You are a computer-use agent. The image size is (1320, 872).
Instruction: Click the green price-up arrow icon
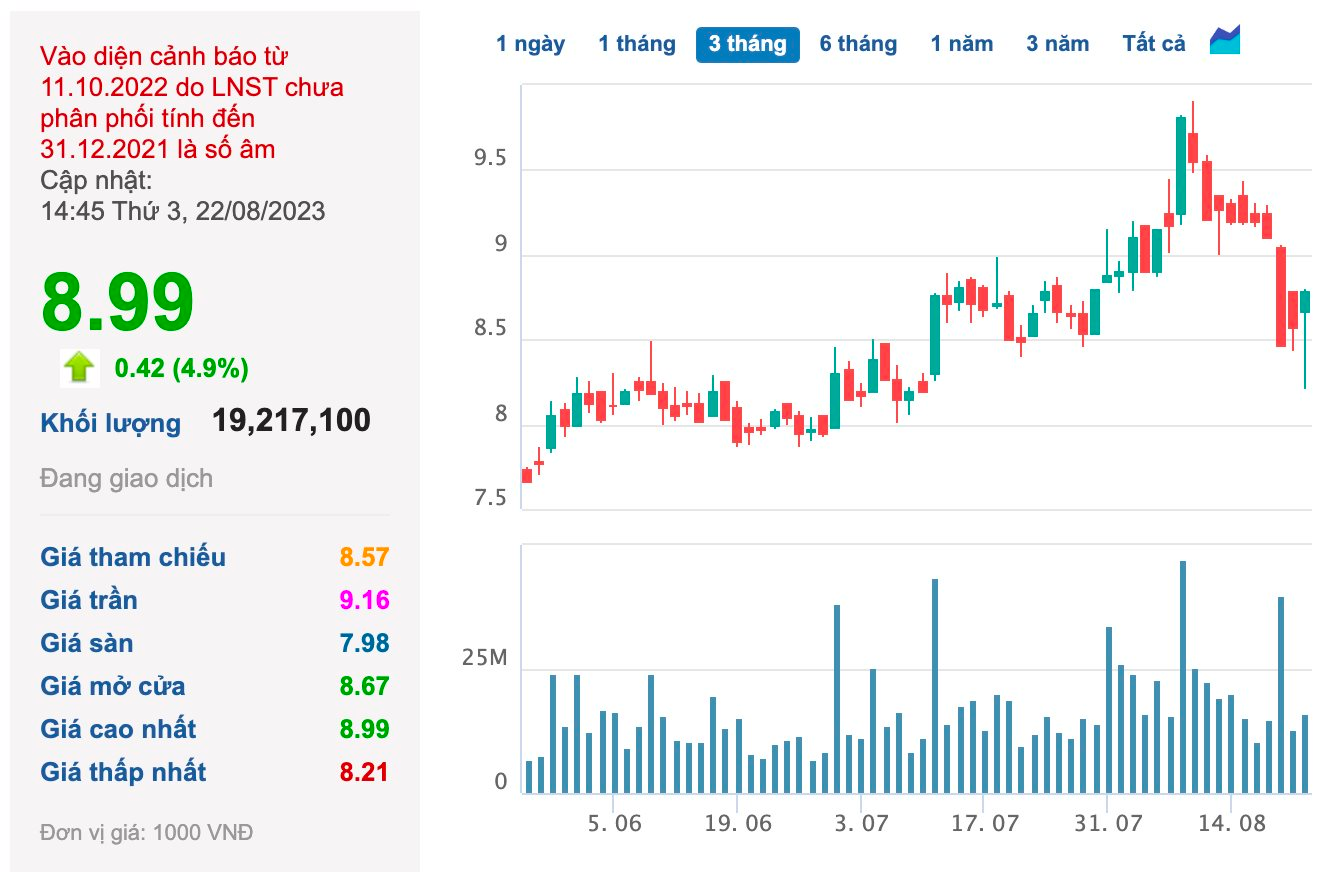click(79, 368)
